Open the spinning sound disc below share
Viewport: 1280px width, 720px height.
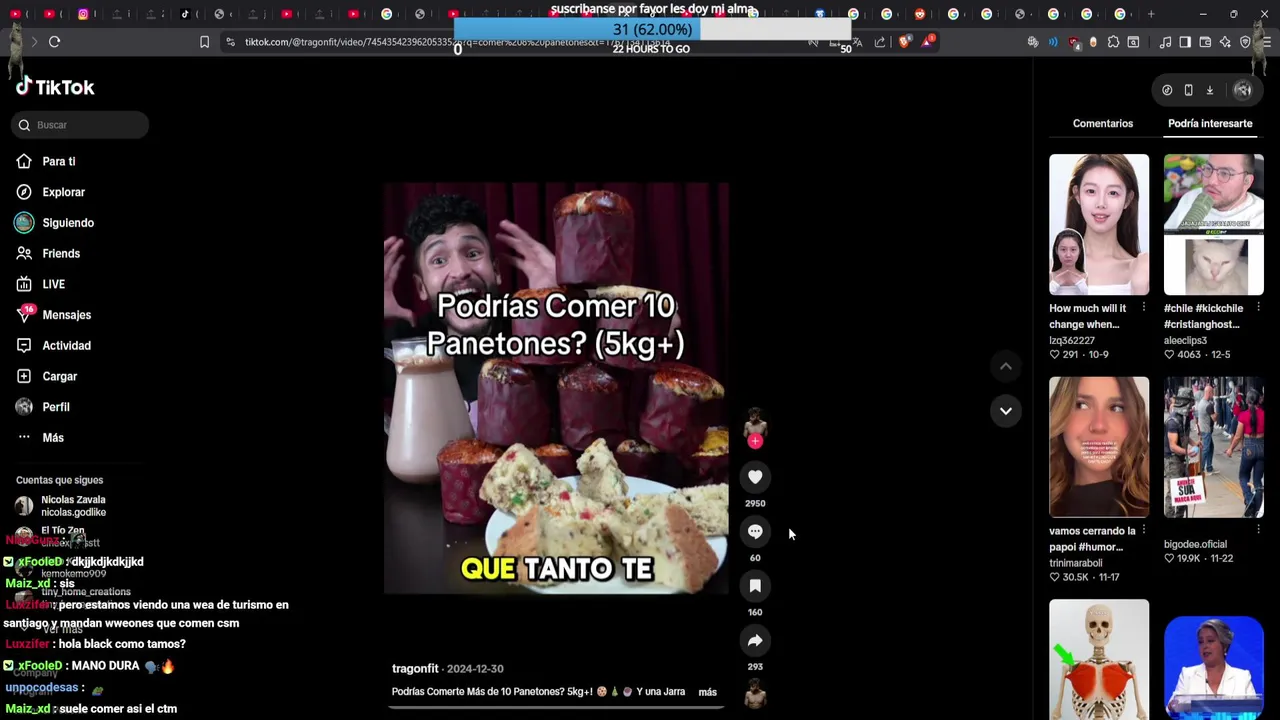[x=755, y=692]
